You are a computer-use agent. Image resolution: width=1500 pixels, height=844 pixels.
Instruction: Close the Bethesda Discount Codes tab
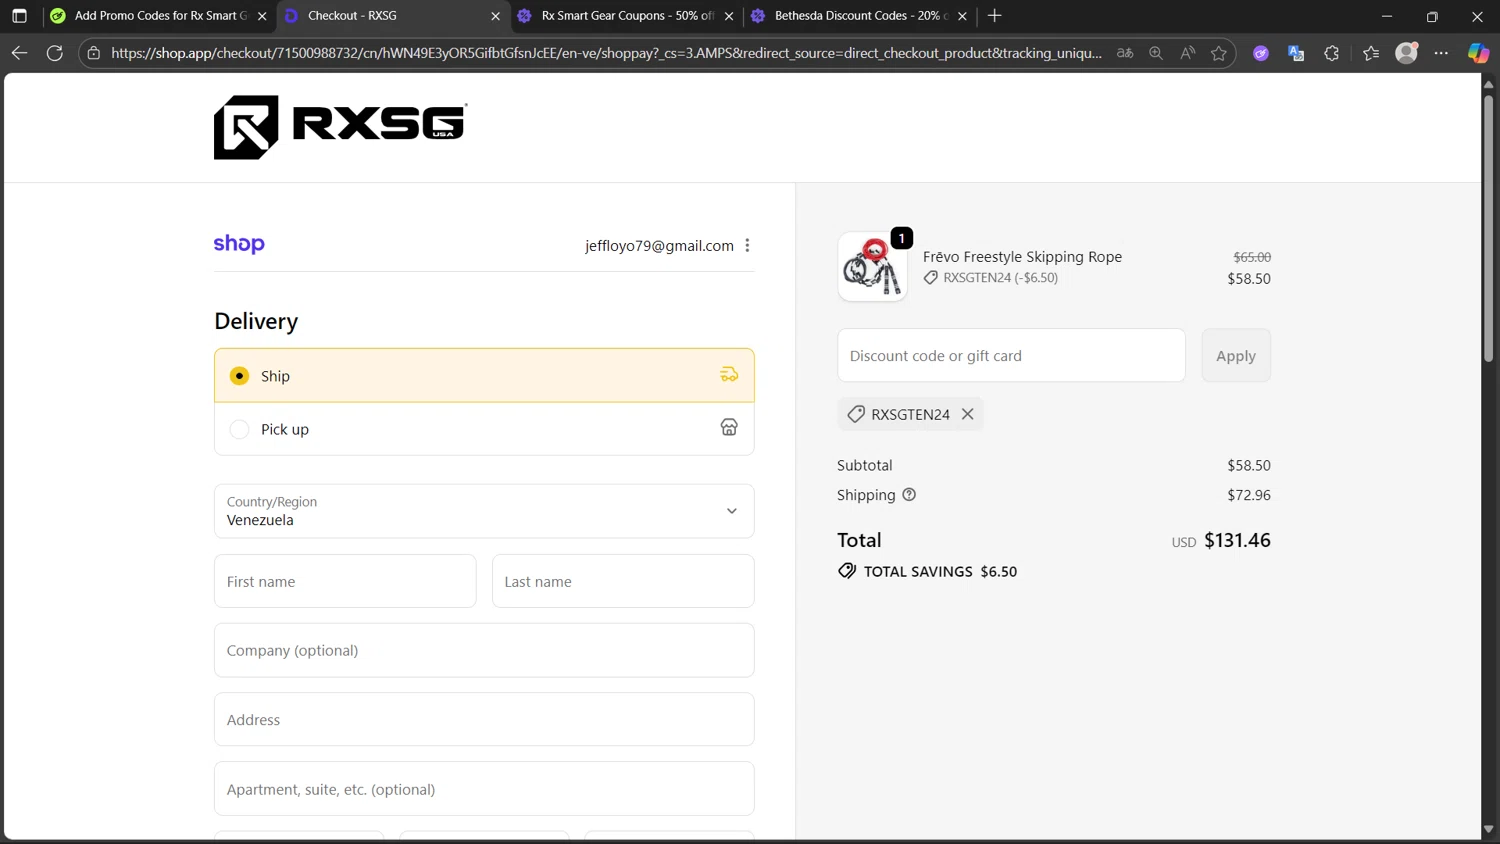(962, 16)
